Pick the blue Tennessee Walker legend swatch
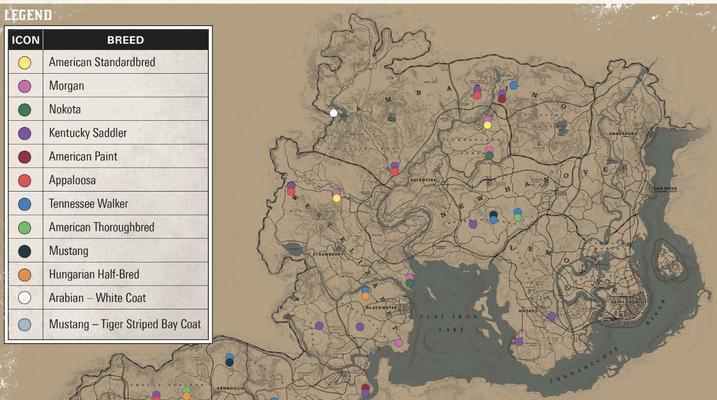 [x=25, y=204]
